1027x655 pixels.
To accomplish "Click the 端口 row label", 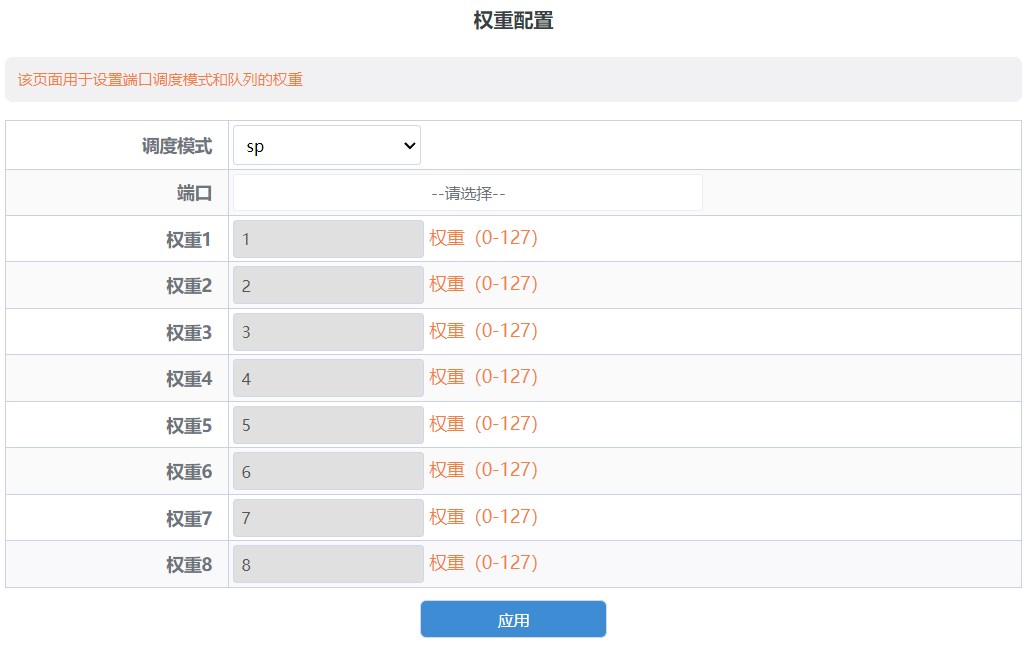I will [195, 193].
